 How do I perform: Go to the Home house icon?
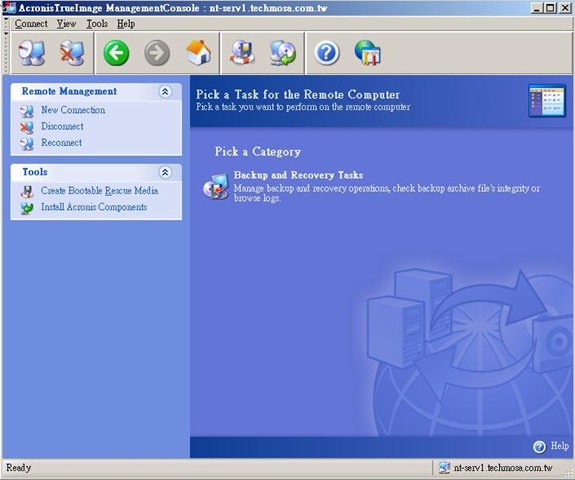coord(198,53)
